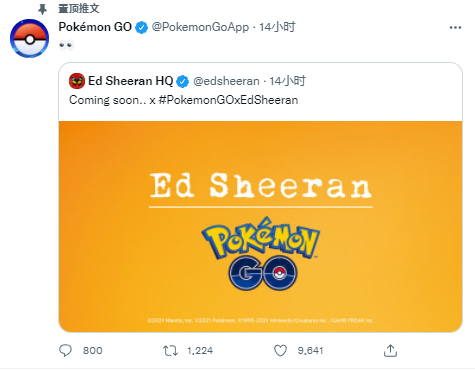Click the Ed Sheeran HQ profile avatar
This screenshot has width=475, height=371.
[x=77, y=81]
